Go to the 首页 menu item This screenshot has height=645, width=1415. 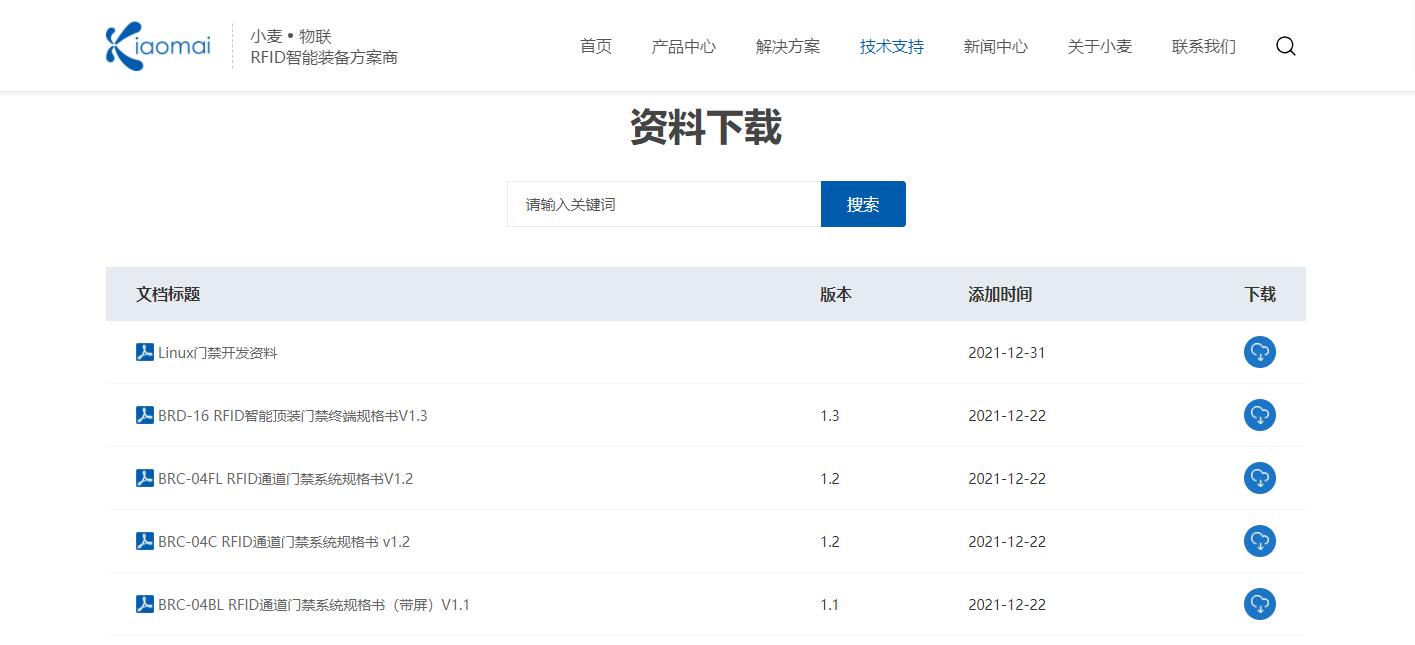(596, 46)
